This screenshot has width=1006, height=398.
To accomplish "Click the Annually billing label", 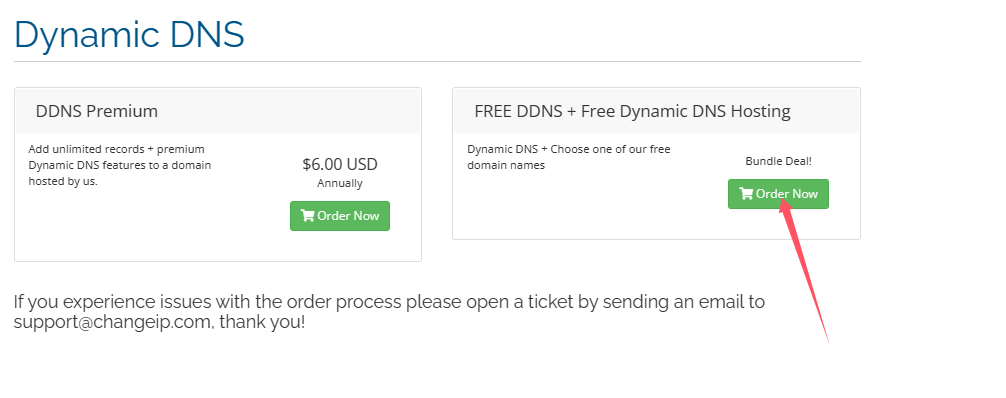I will pyautogui.click(x=340, y=184).
